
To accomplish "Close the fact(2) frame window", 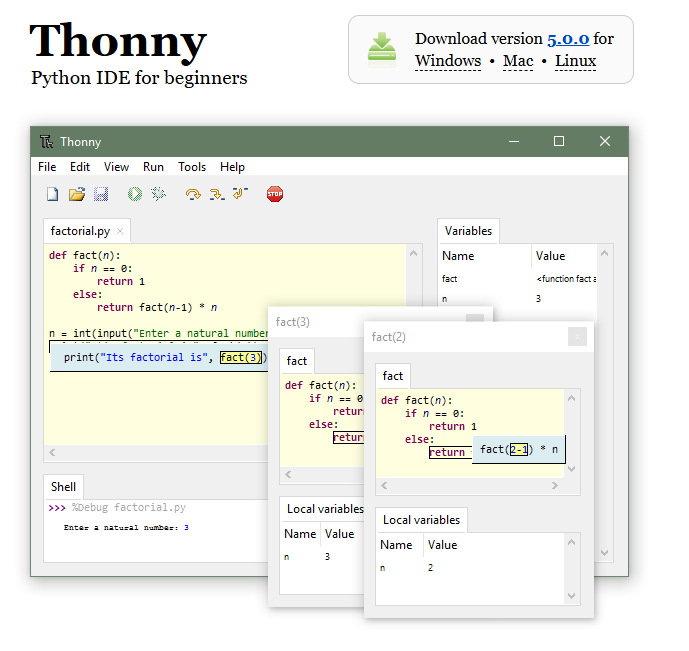I will click(x=577, y=336).
